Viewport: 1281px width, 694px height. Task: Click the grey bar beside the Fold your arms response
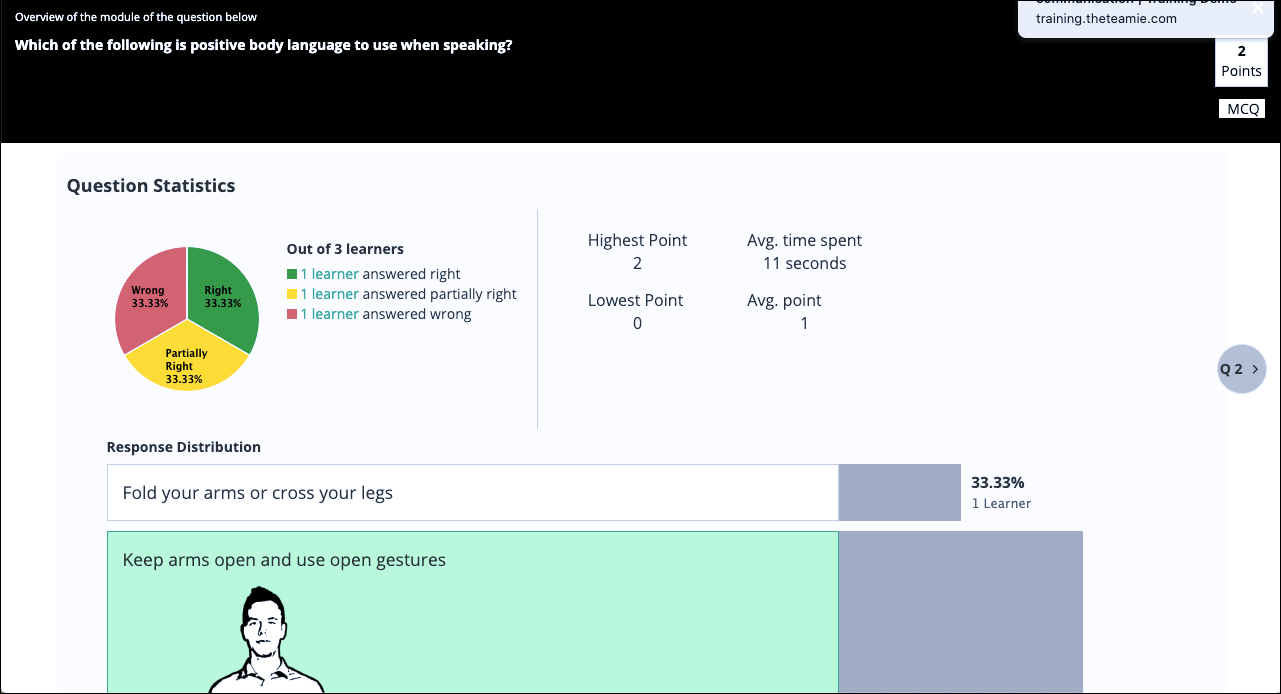click(899, 493)
